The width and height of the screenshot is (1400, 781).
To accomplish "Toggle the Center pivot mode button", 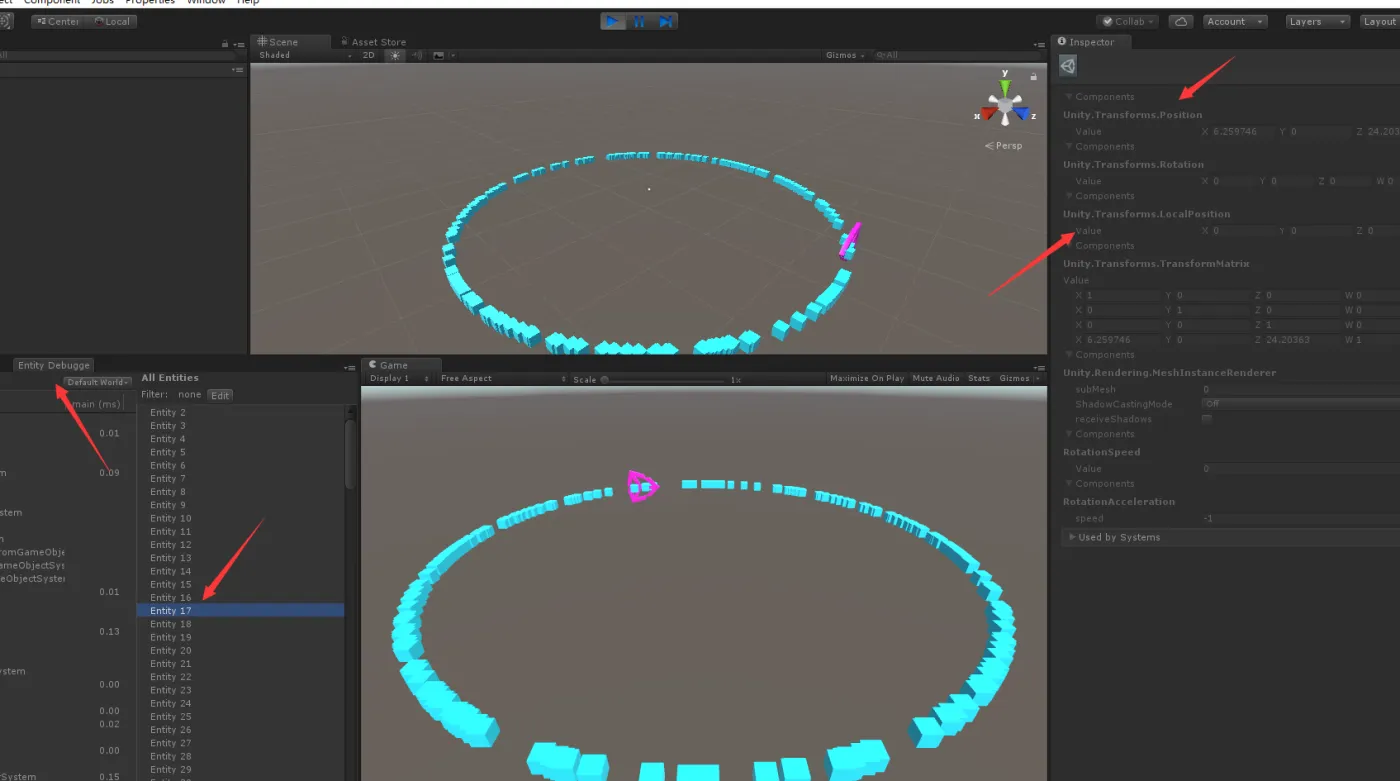I will (x=58, y=21).
